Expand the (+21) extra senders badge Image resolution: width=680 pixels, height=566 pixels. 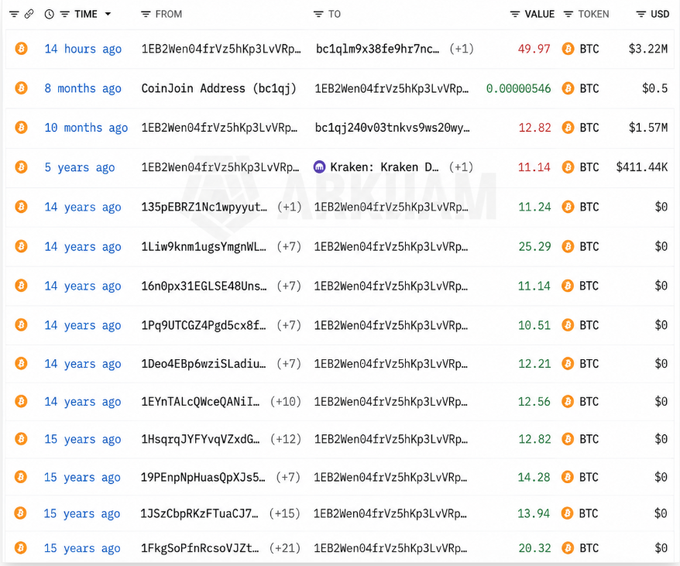[x=284, y=548]
